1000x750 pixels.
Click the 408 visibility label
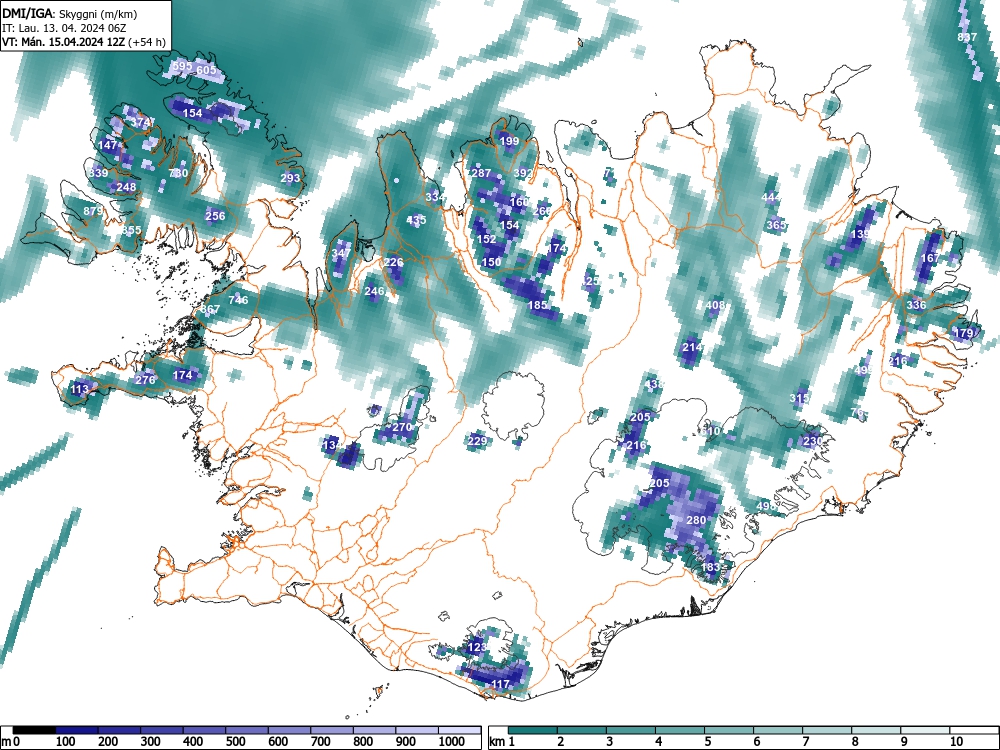click(715, 305)
